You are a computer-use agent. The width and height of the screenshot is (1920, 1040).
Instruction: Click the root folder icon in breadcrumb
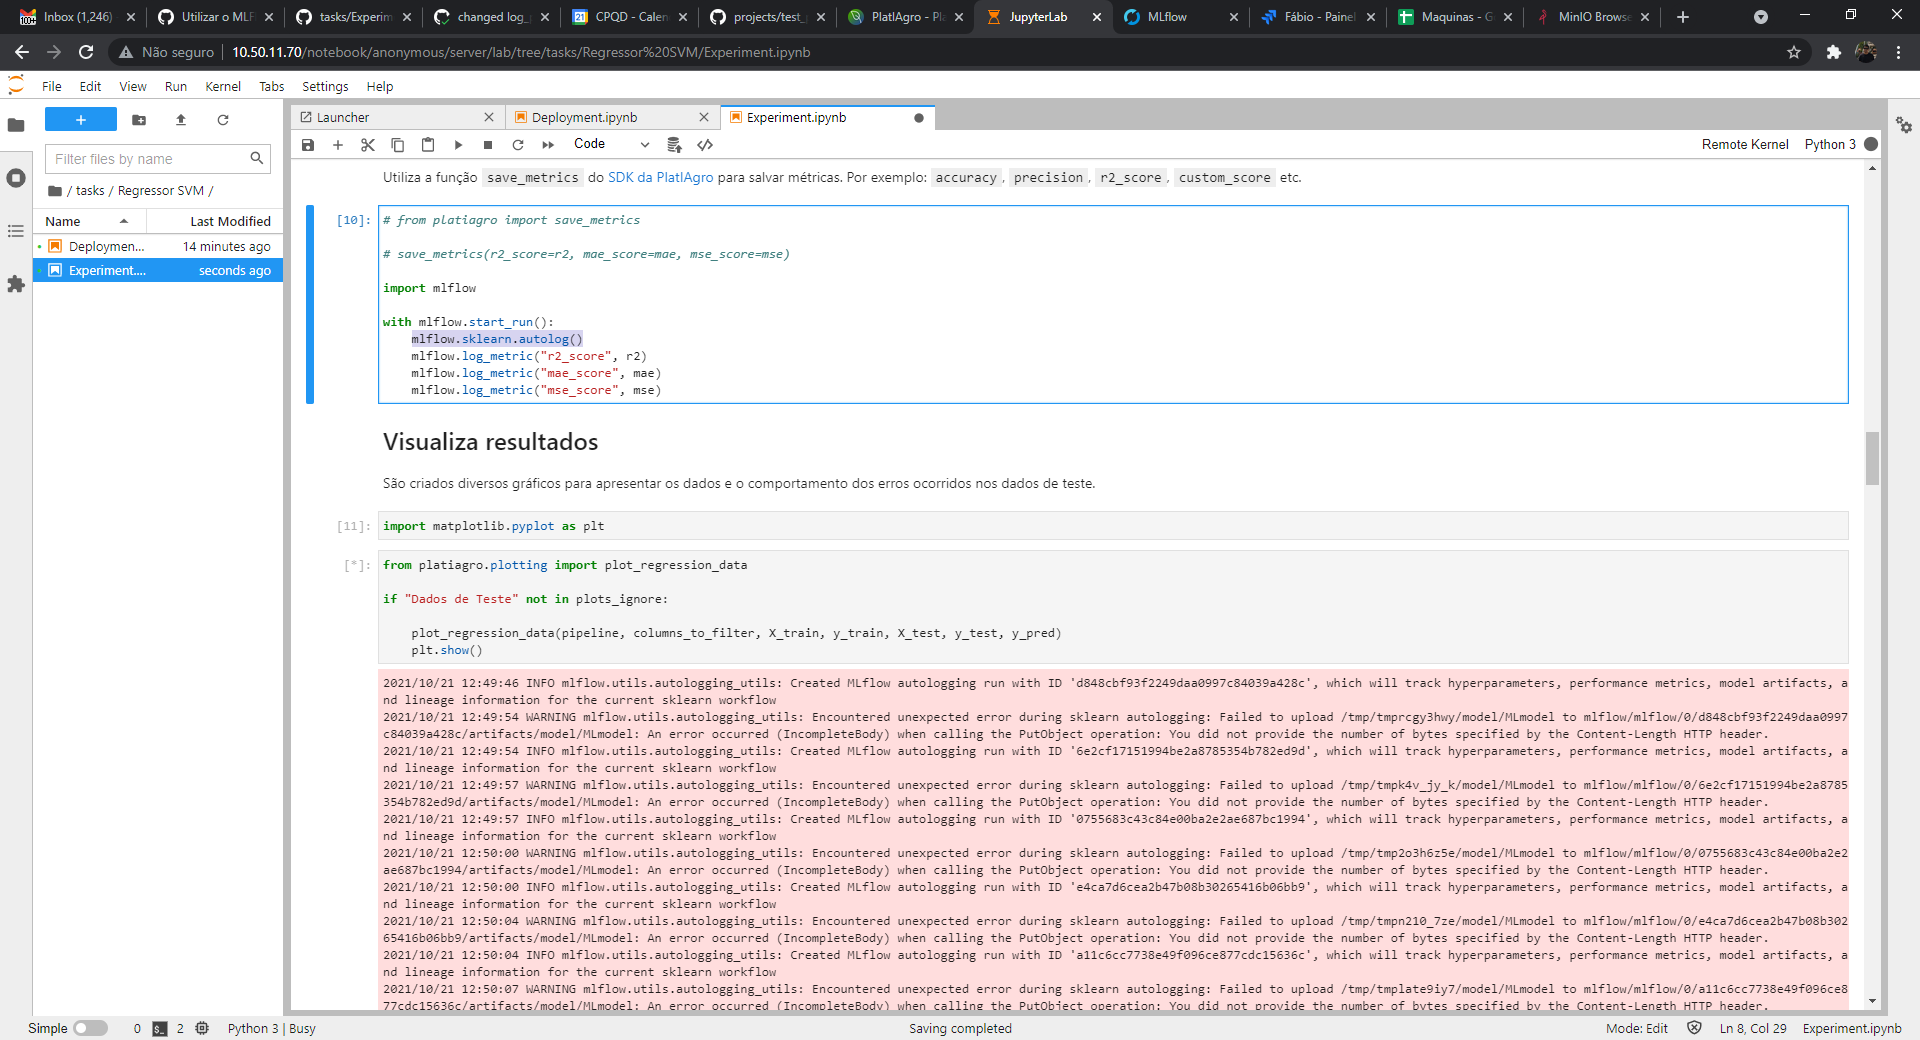55,191
